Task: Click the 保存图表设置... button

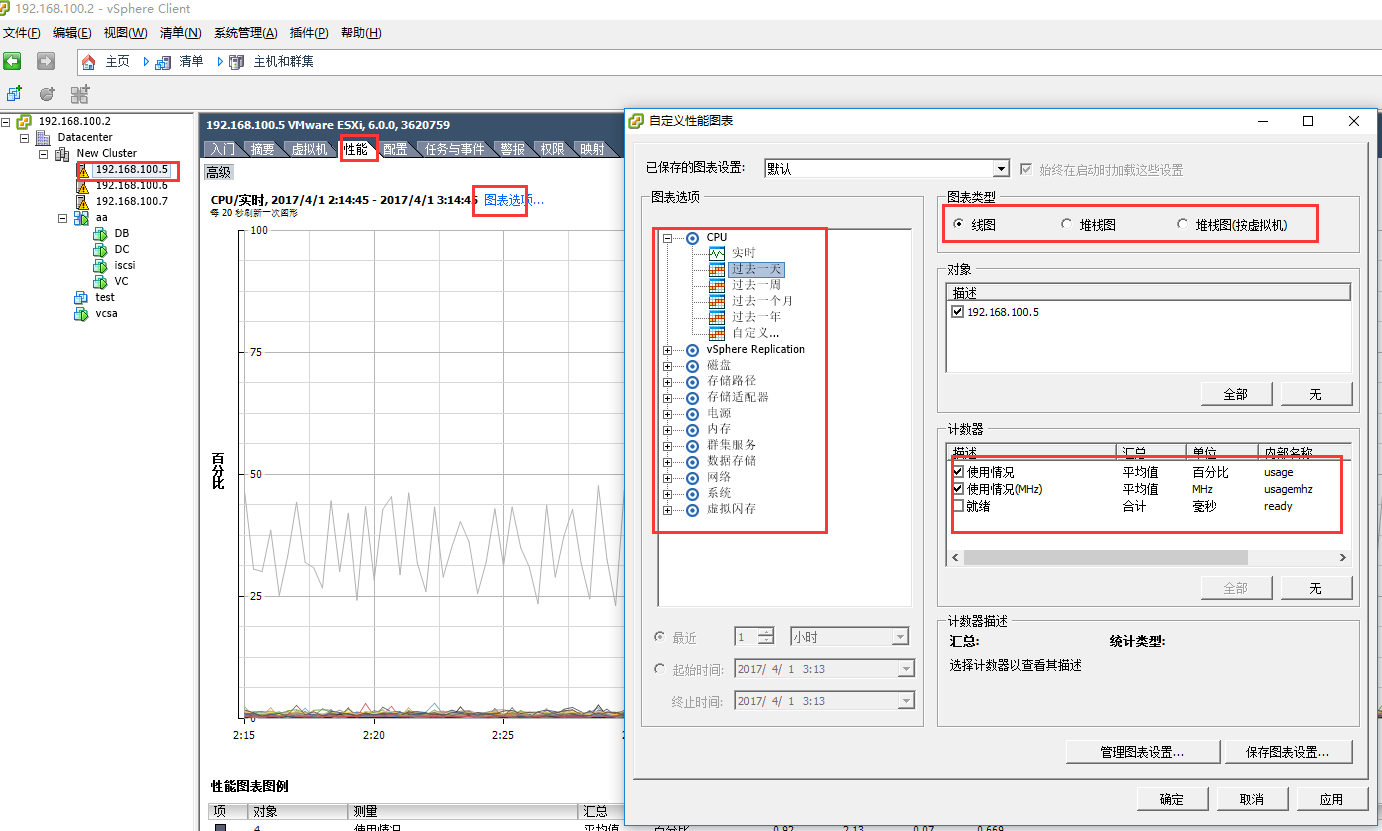Action: coord(1288,752)
